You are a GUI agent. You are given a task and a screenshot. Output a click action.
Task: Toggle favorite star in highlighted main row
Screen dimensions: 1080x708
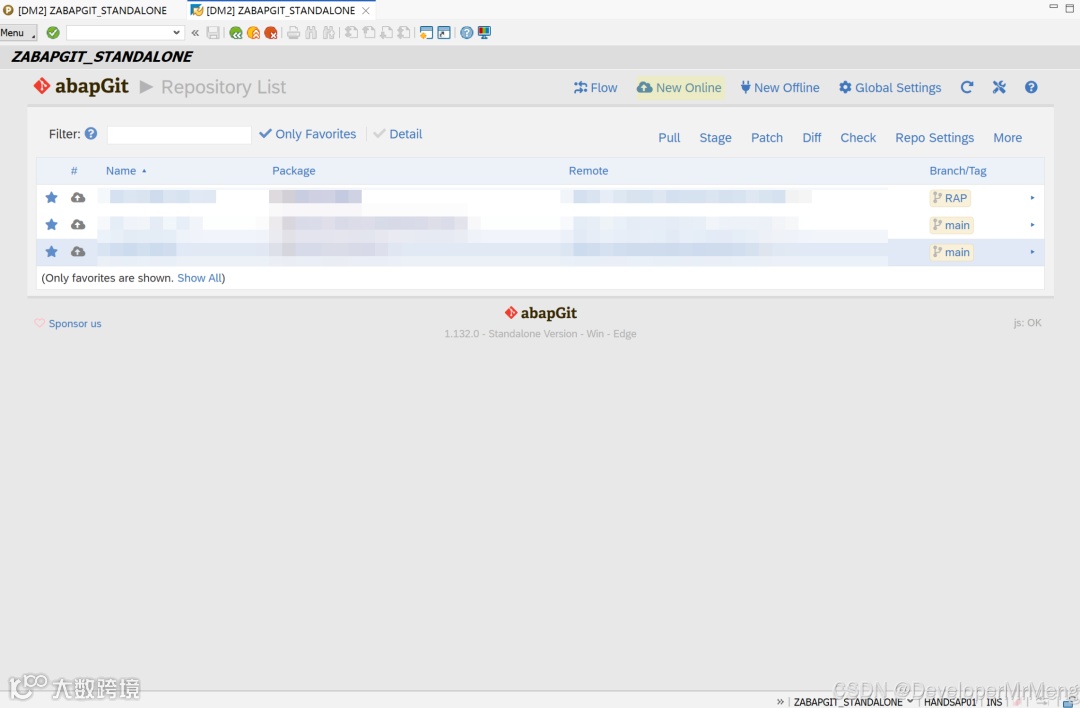click(x=52, y=251)
